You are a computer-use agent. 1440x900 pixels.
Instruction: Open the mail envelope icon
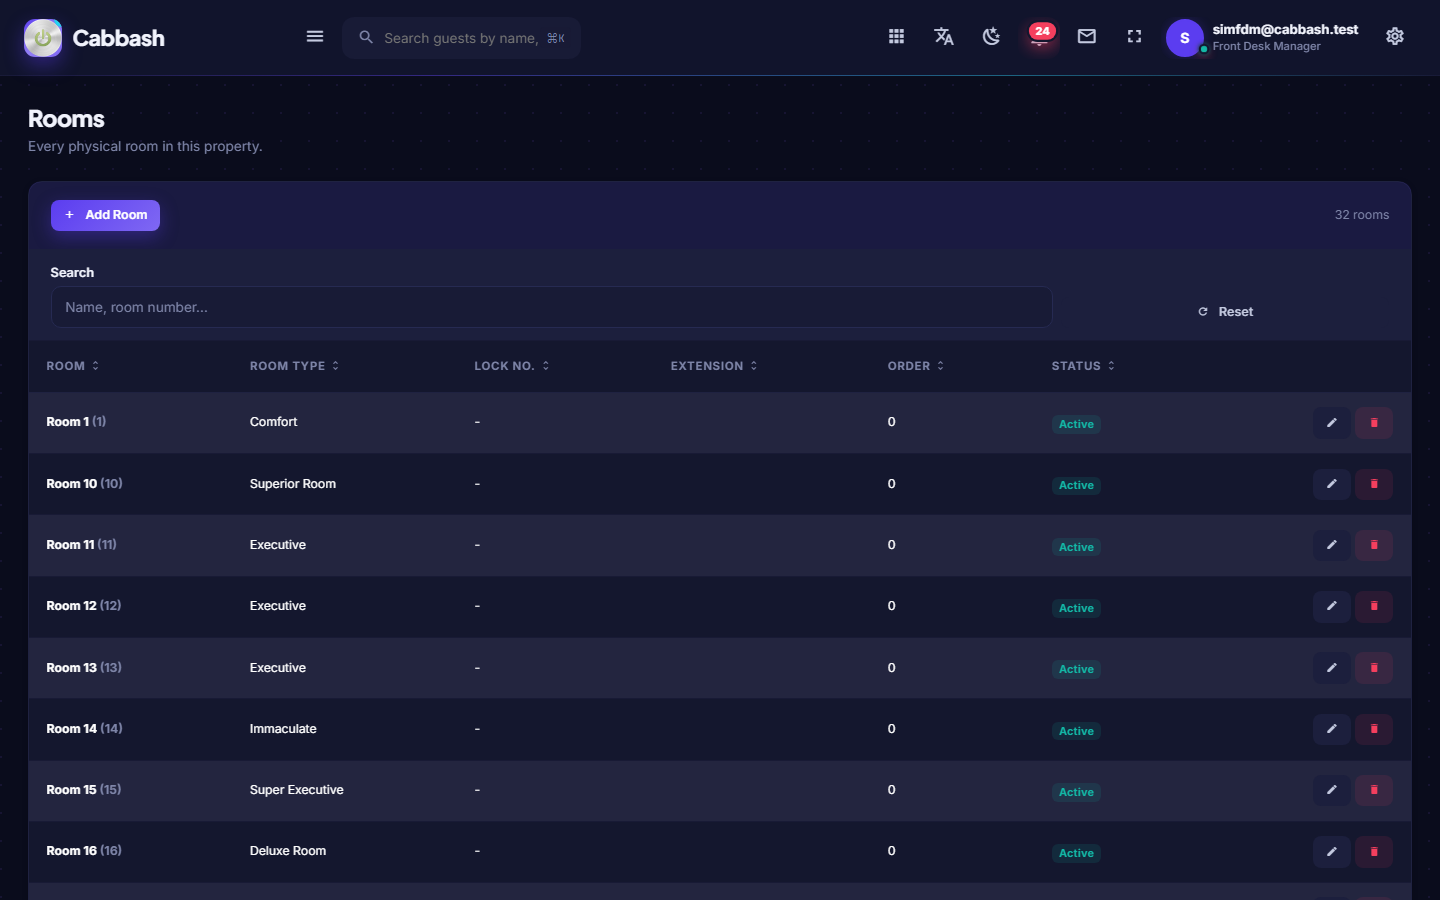pos(1087,37)
